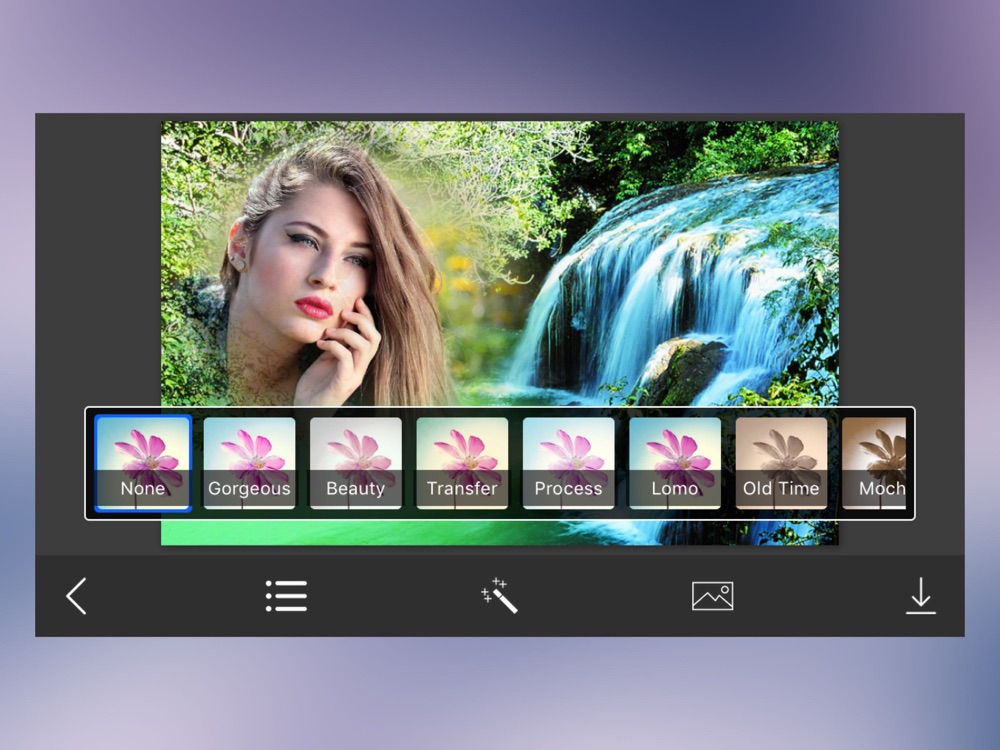
Task: Open the photo gallery picture icon
Action: click(712, 596)
